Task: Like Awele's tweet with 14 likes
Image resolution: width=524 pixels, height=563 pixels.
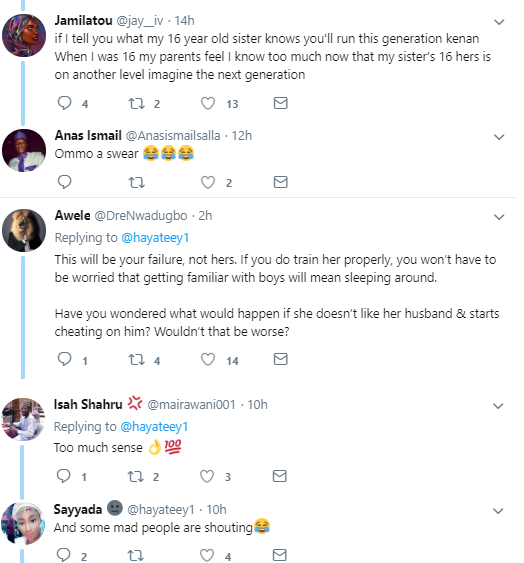Action: coord(208,359)
